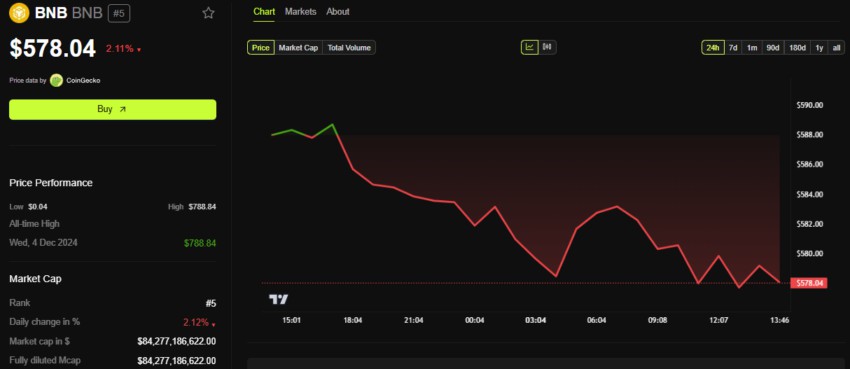This screenshot has width=850, height=369.
Task: Switch to line chart view icon
Action: pos(530,48)
